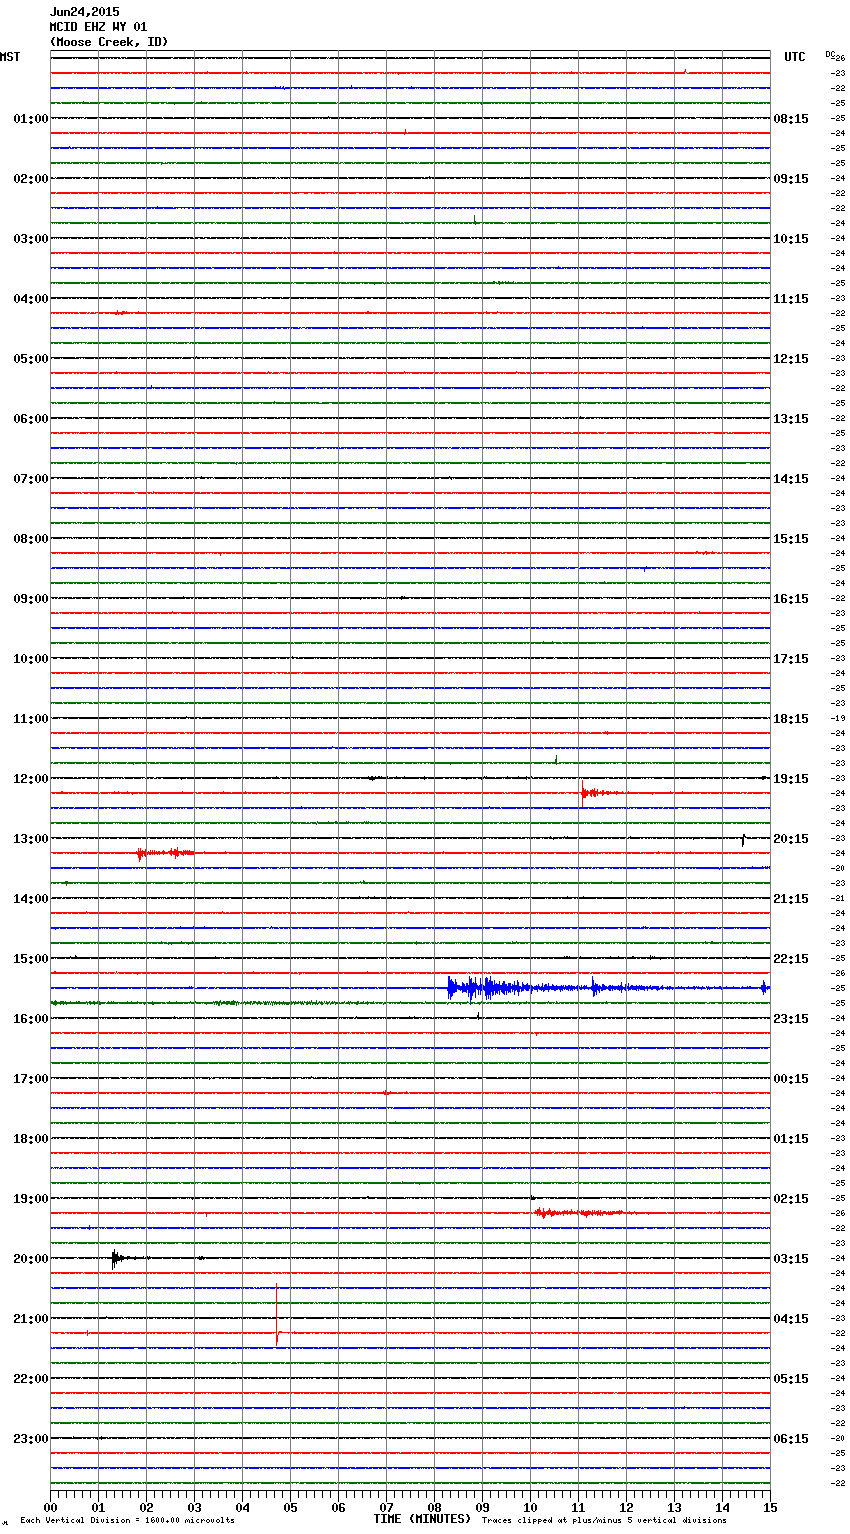The image size is (850, 1534).
Task: Click the 04:15 UTC time label
Action: coord(791,1318)
